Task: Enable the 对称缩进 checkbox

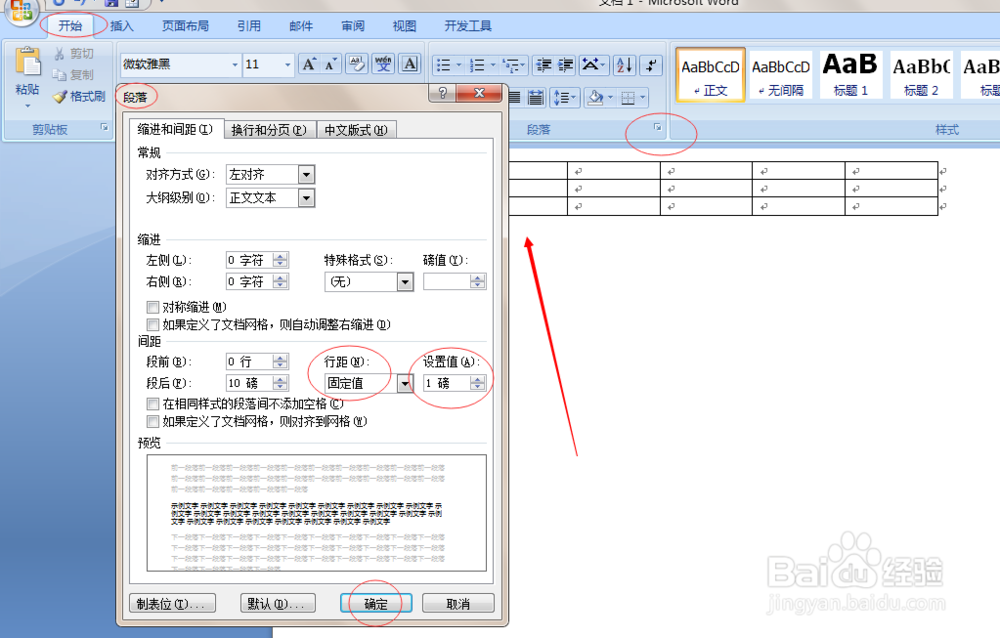Action: pyautogui.click(x=153, y=307)
